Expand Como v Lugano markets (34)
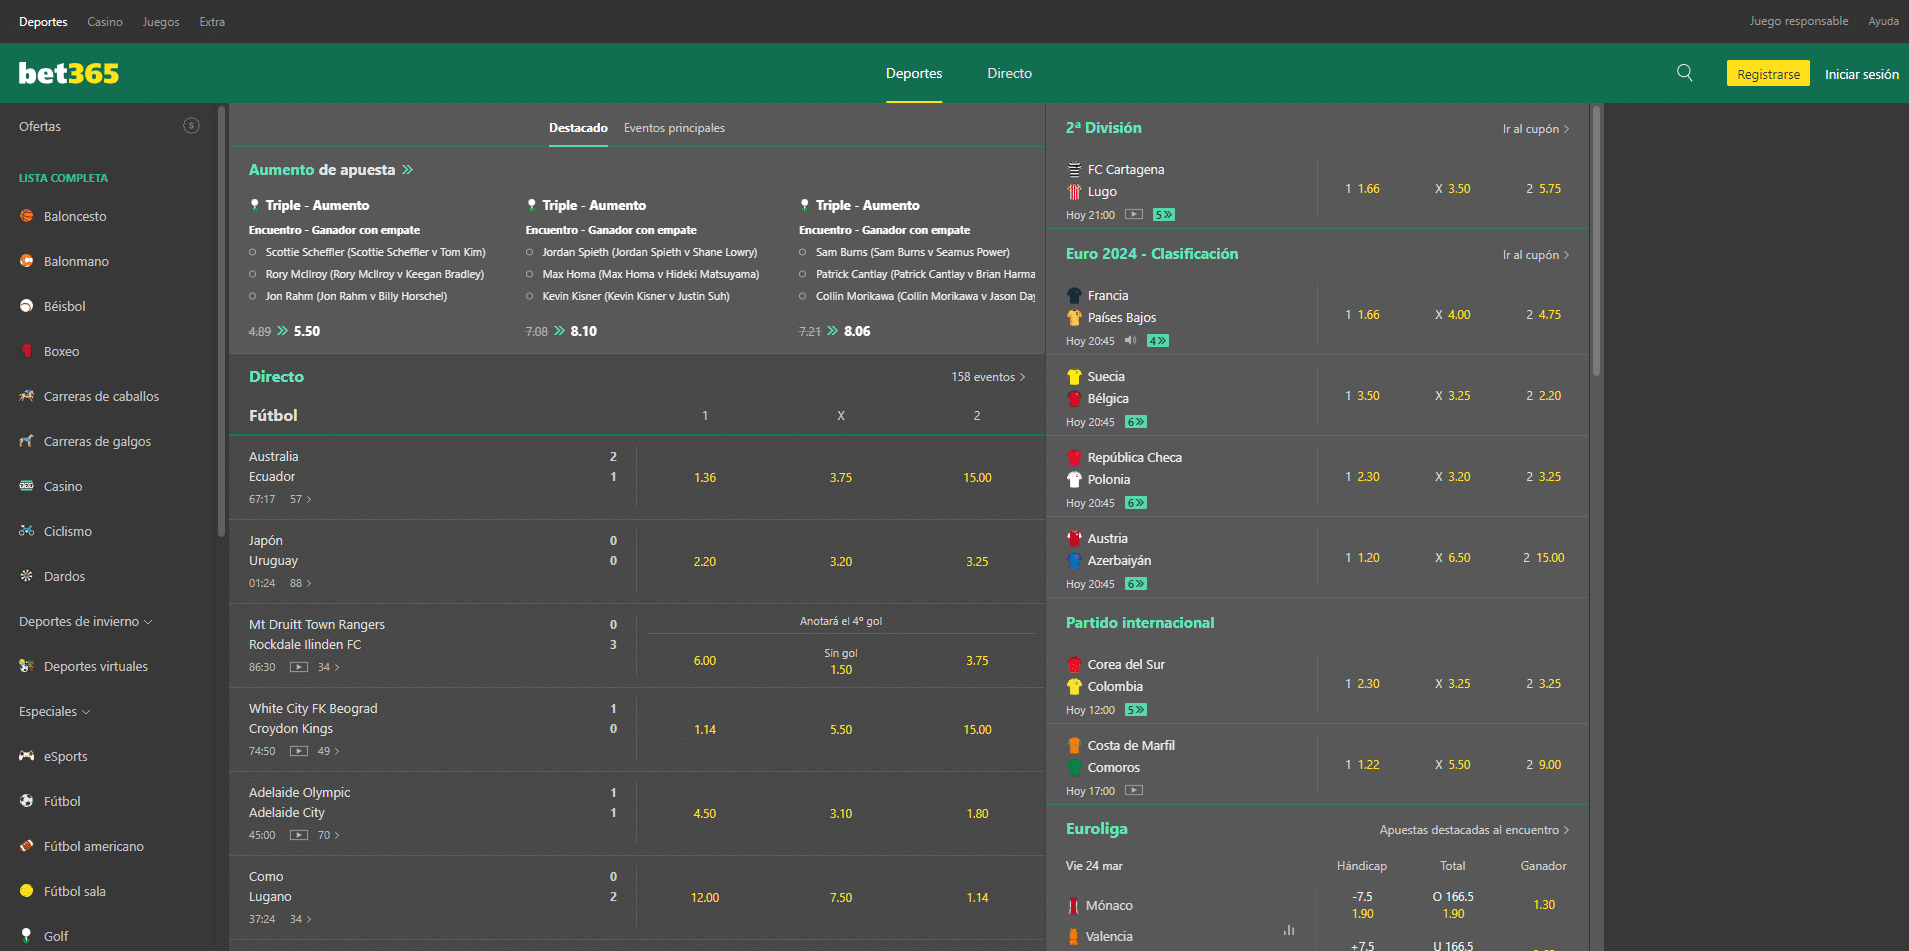The image size is (1909, 951). pyautogui.click(x=301, y=919)
